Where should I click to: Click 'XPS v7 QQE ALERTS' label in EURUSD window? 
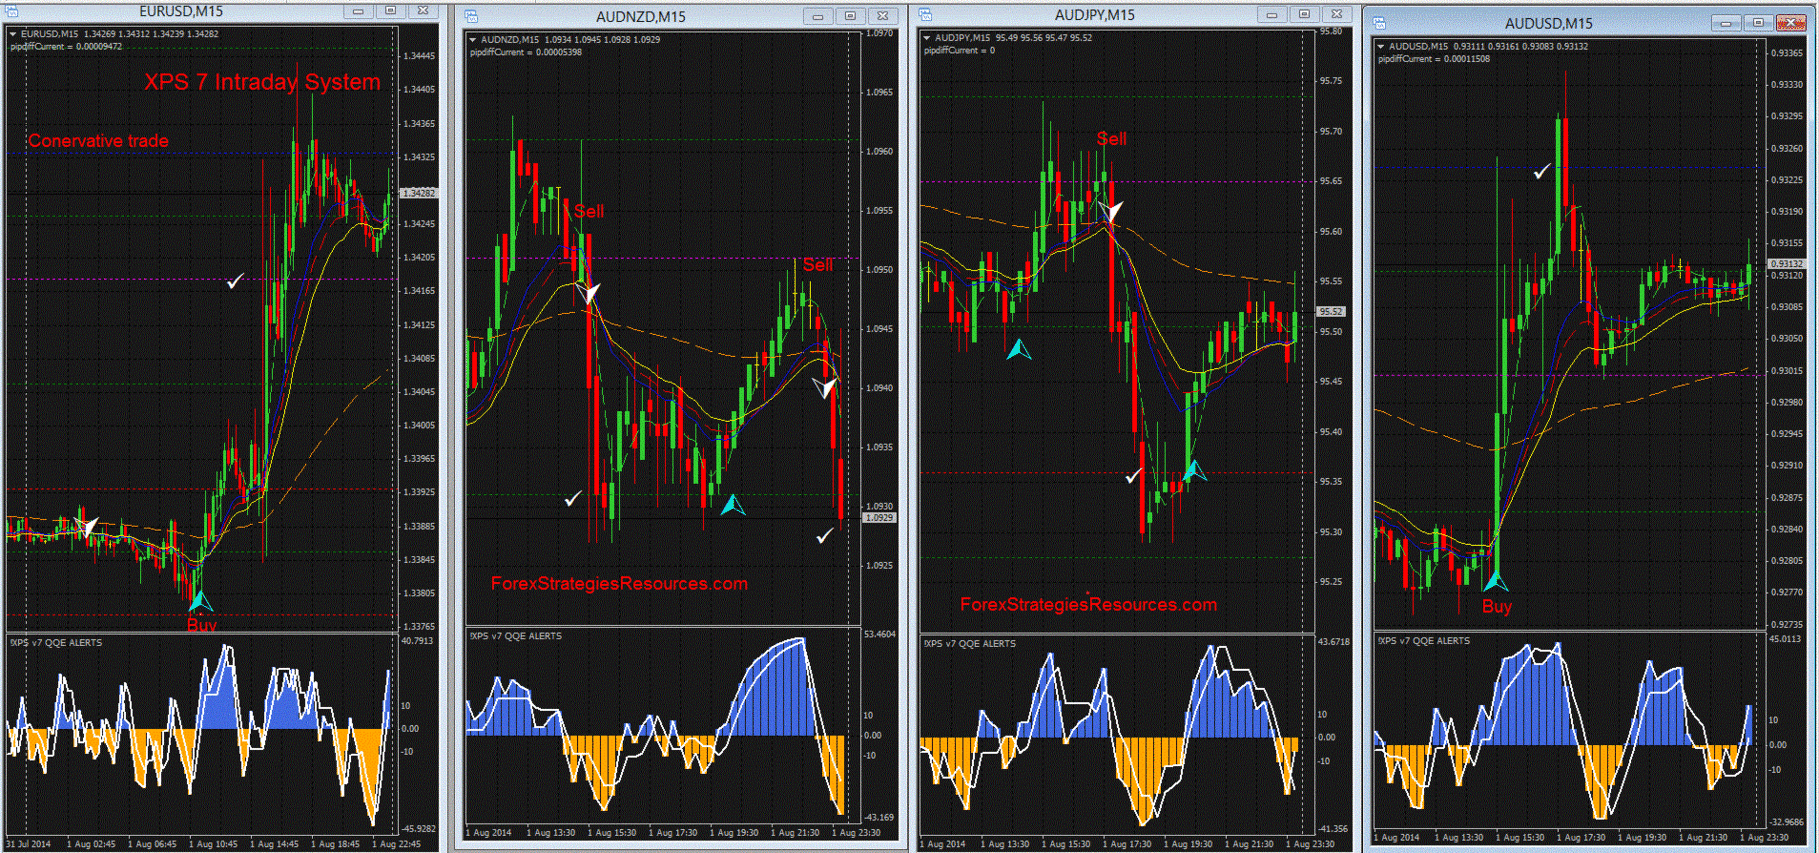[x=56, y=643]
